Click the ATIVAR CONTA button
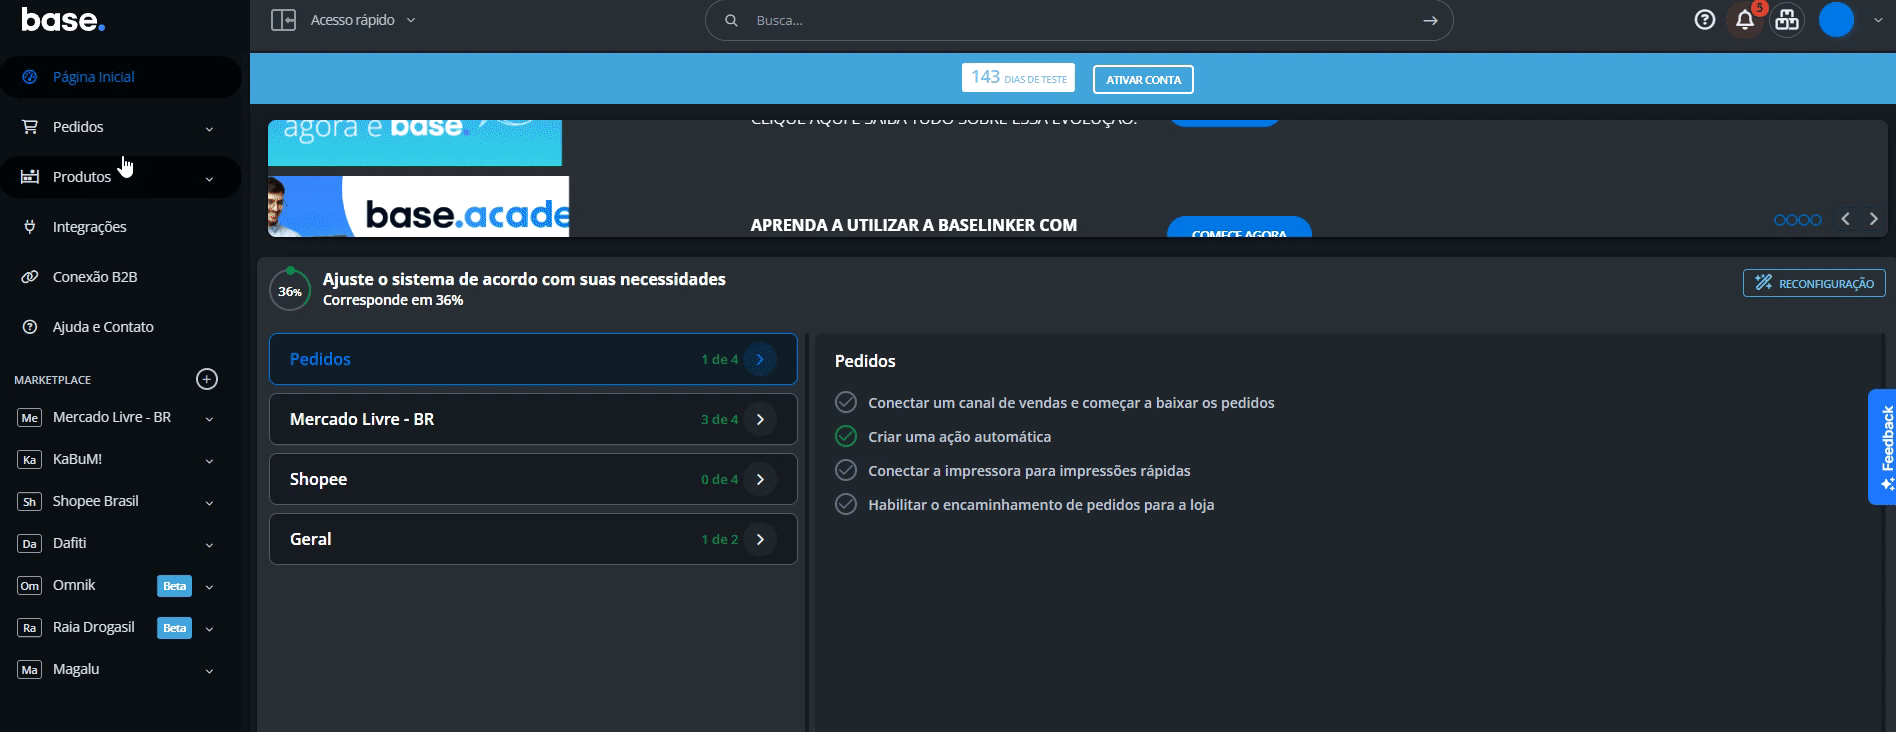This screenshot has height=732, width=1896. (1143, 79)
